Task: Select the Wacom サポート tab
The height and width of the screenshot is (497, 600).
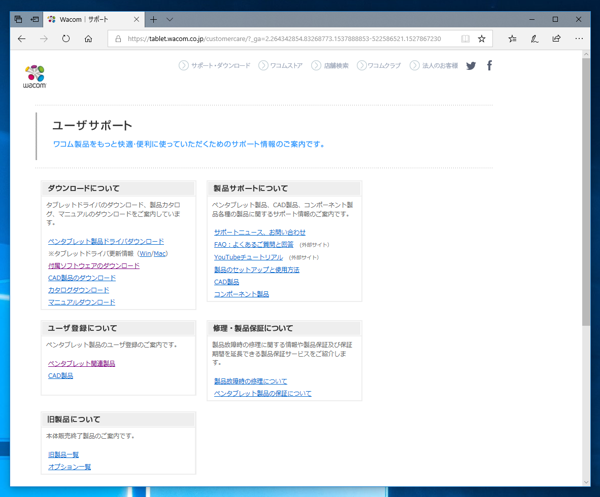Action: [x=94, y=19]
